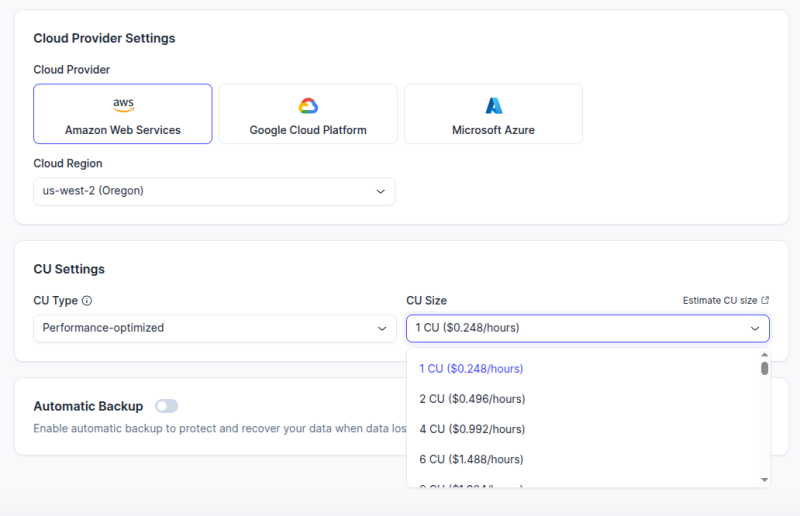Collapse the CU Size dropdown
Viewport: 800px width, 516px height.
click(x=587, y=328)
